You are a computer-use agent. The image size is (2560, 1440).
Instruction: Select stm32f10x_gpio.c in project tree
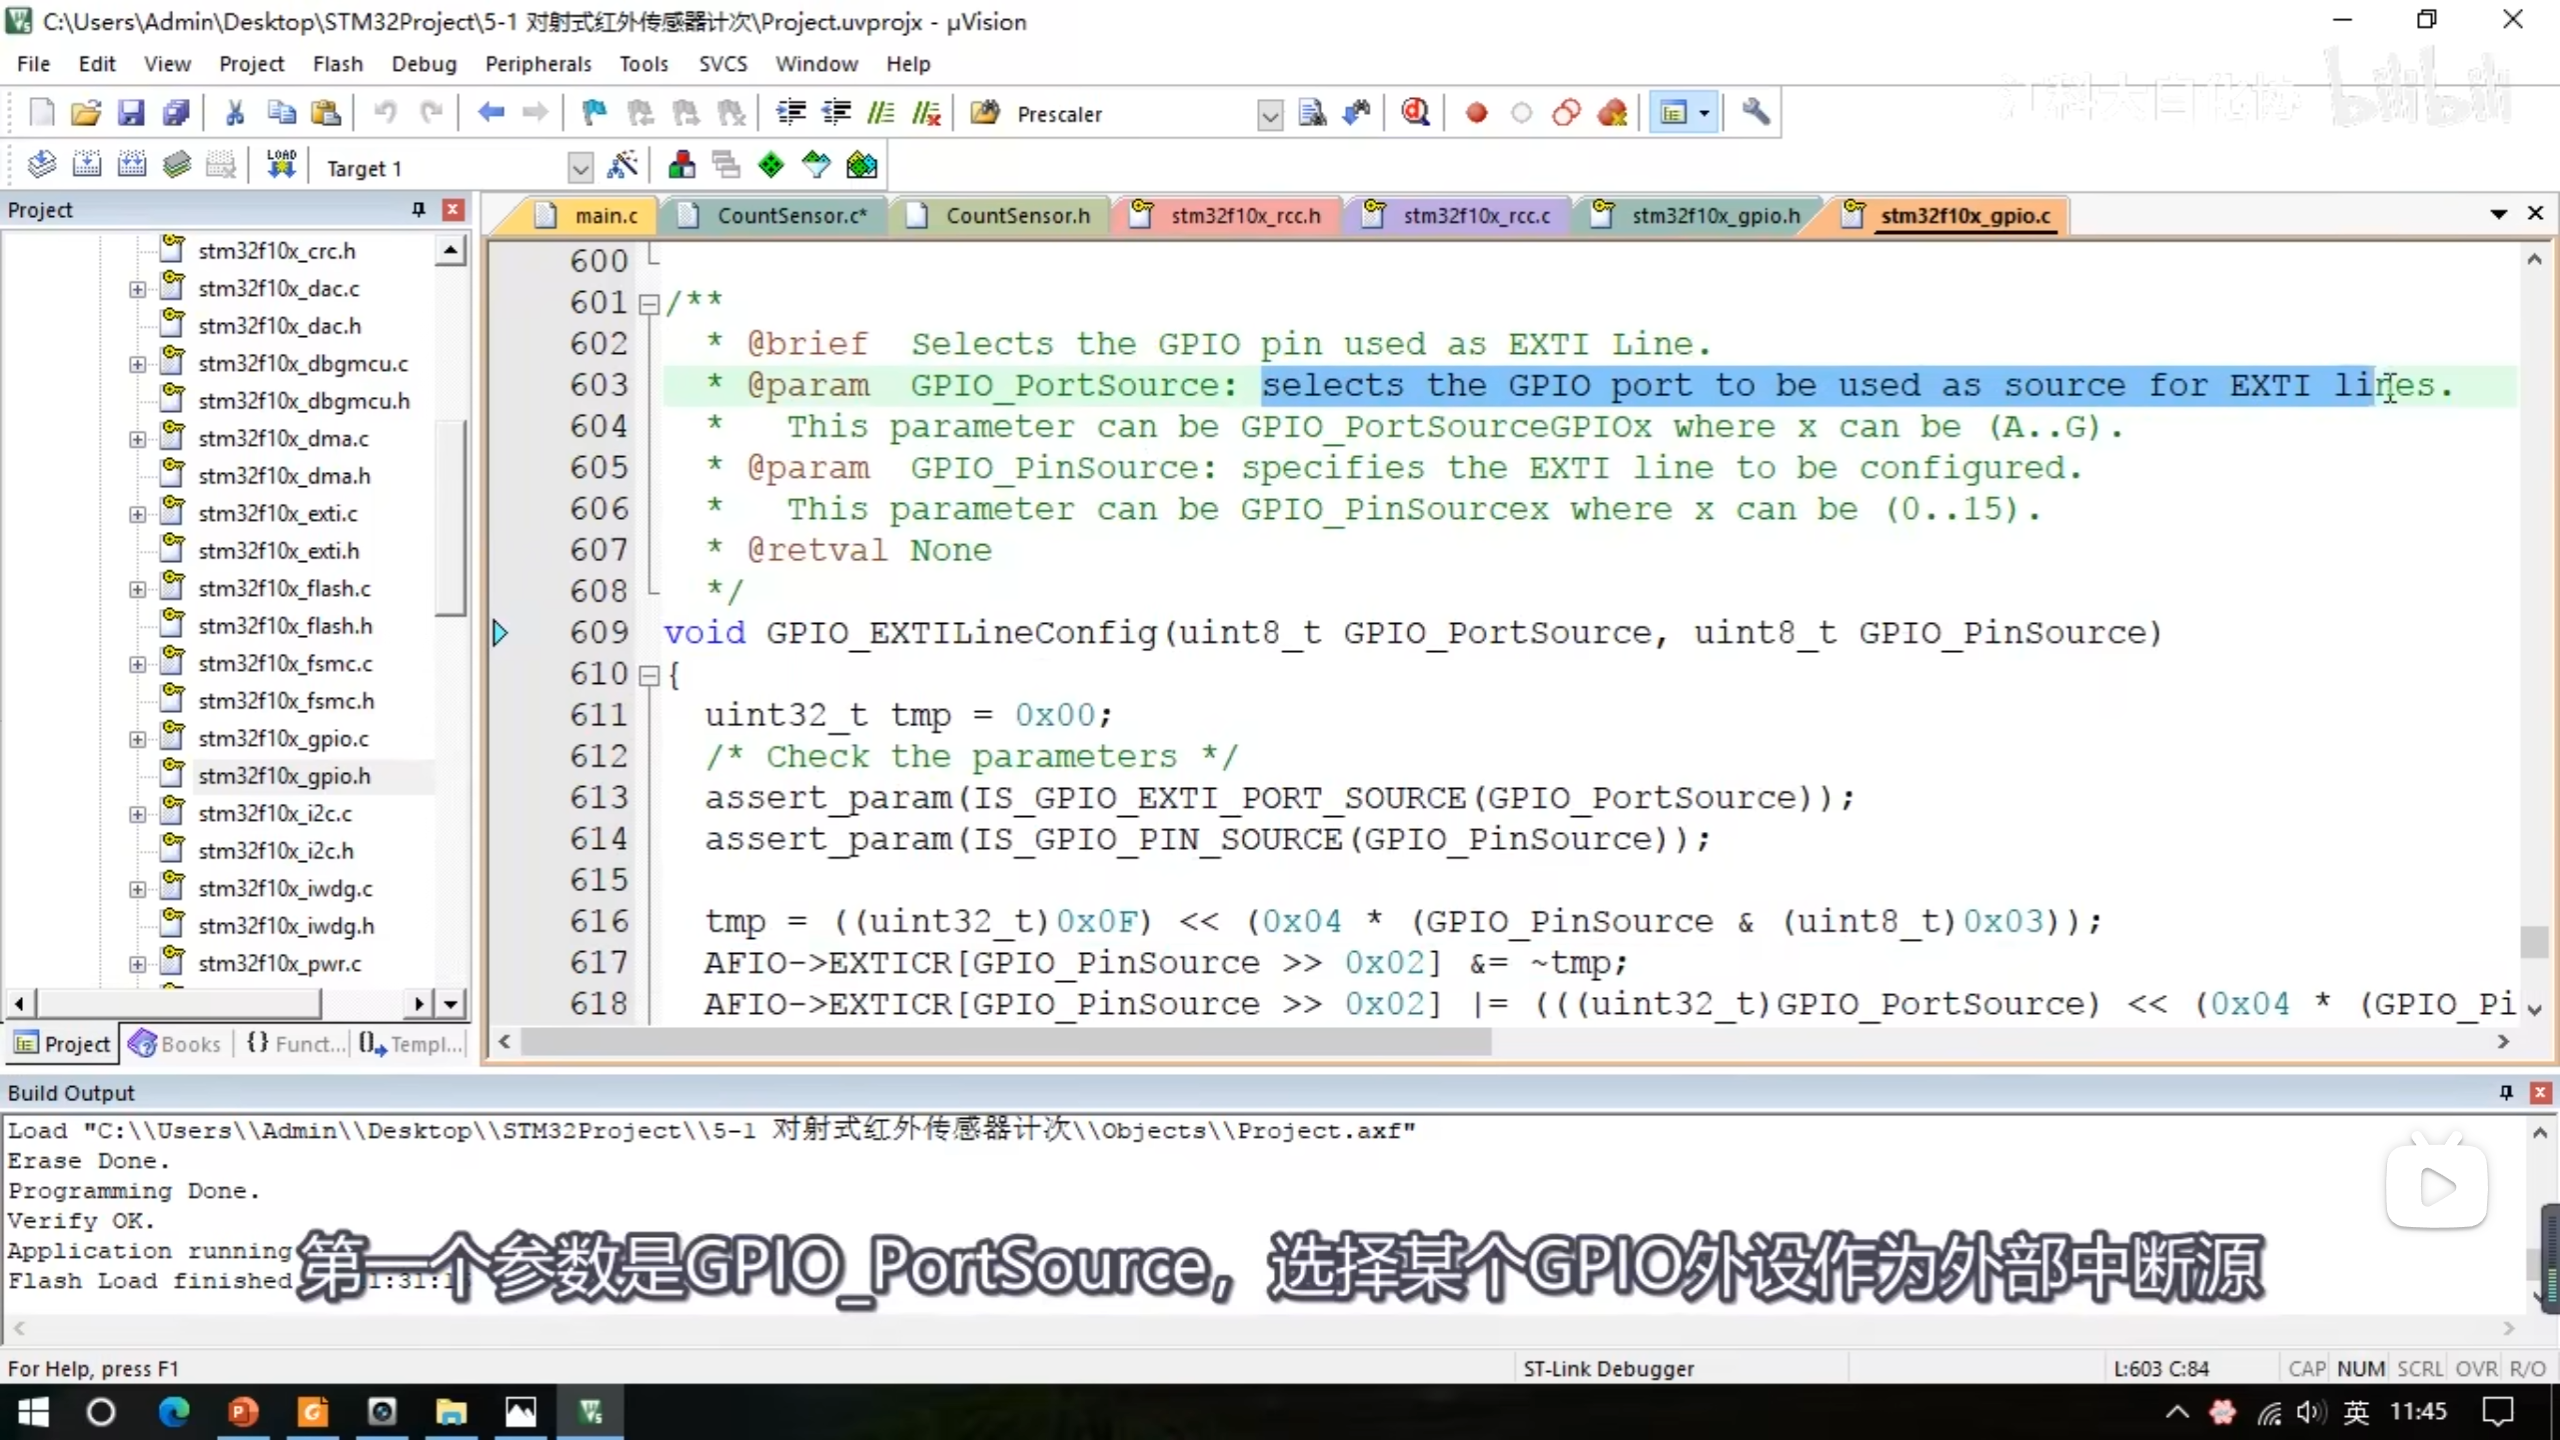[283, 739]
